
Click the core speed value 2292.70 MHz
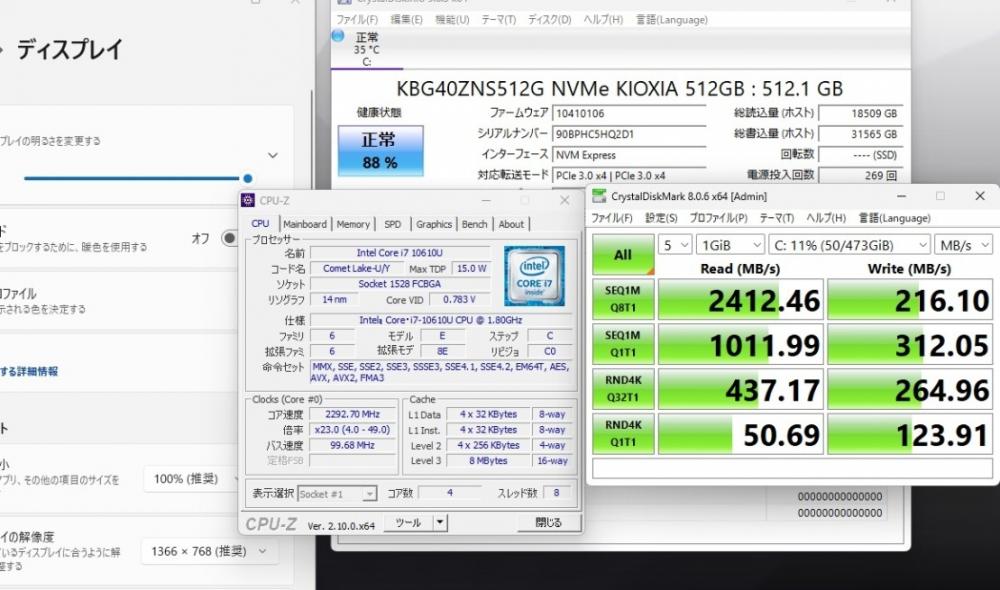pos(352,414)
